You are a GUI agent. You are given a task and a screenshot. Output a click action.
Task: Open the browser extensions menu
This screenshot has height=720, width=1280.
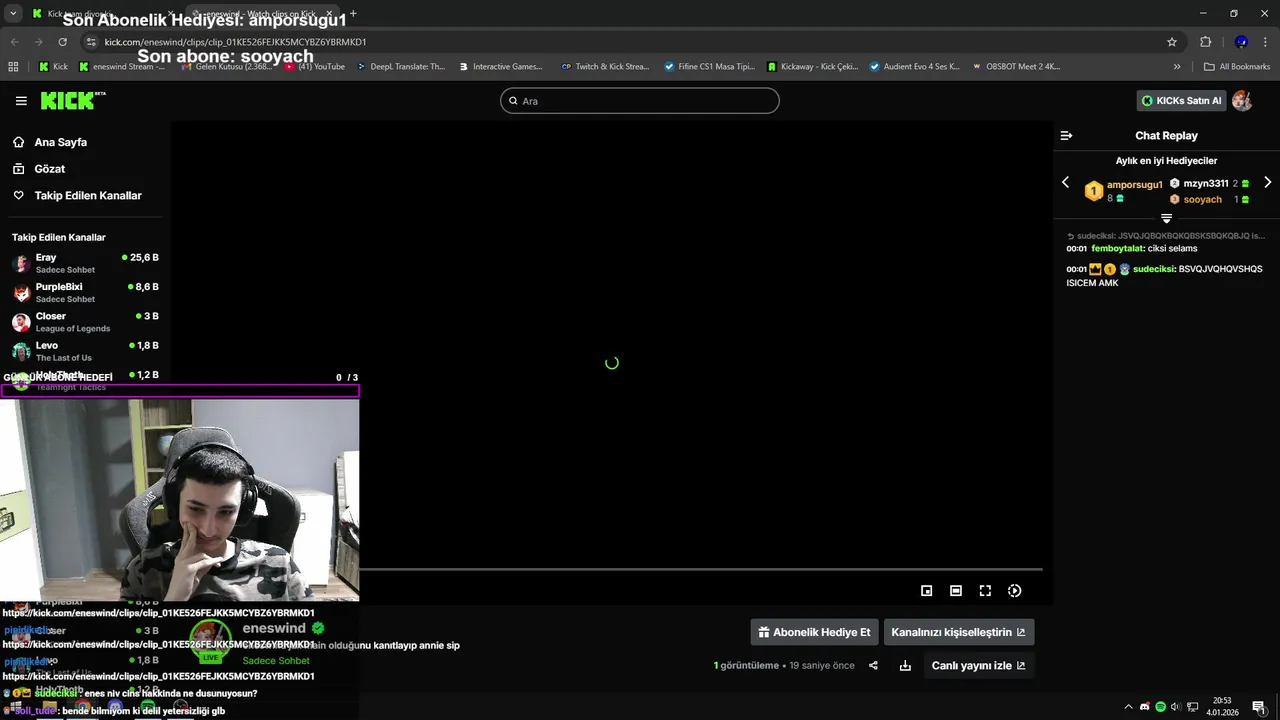[1205, 42]
